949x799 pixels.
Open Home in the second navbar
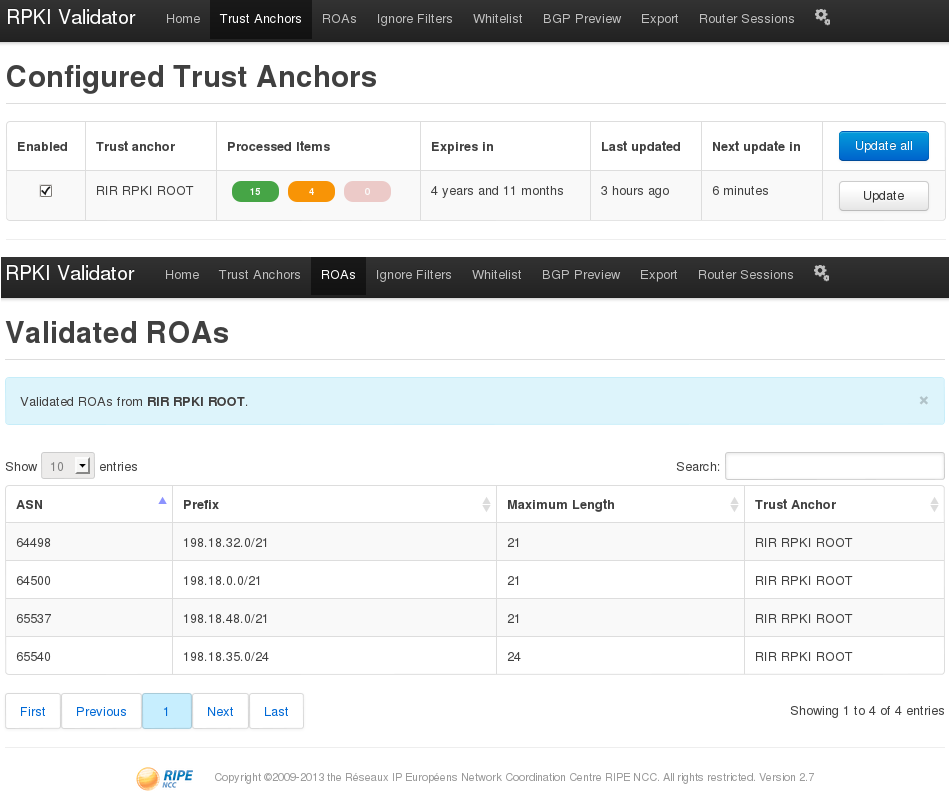coord(182,275)
